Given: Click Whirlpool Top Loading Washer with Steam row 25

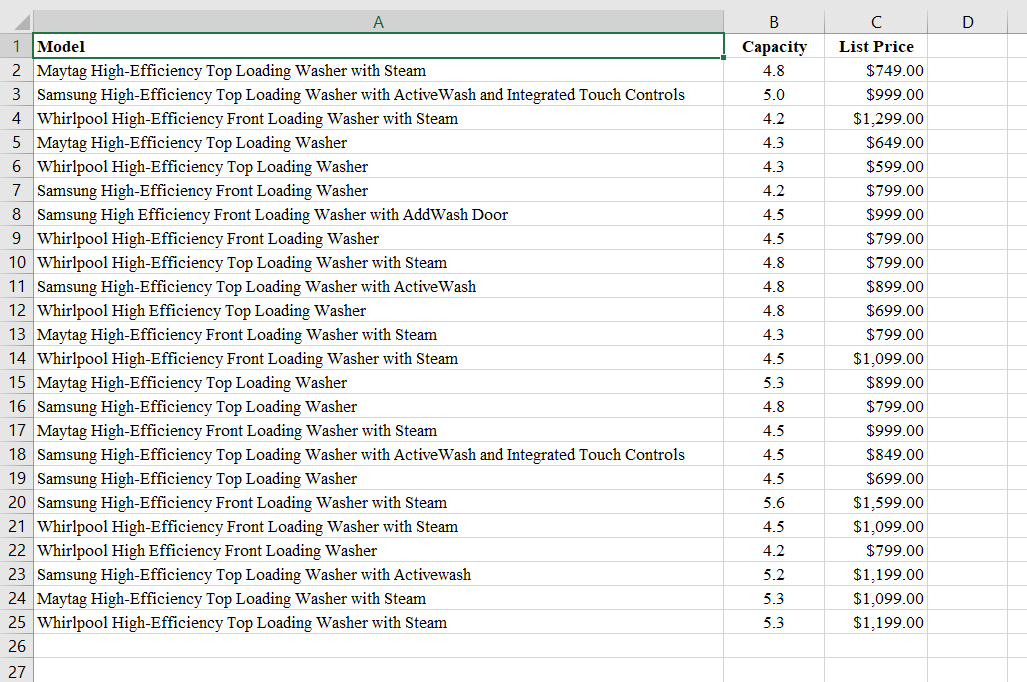Looking at the screenshot, I should (x=378, y=622).
